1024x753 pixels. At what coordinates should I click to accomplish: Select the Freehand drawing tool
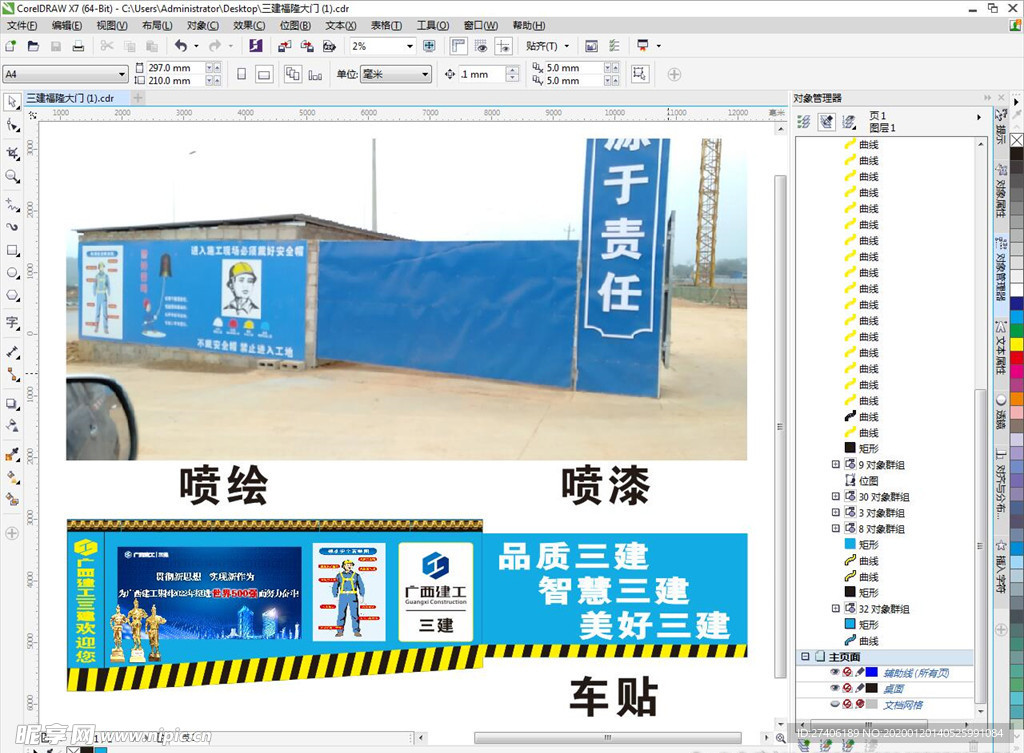(x=12, y=204)
